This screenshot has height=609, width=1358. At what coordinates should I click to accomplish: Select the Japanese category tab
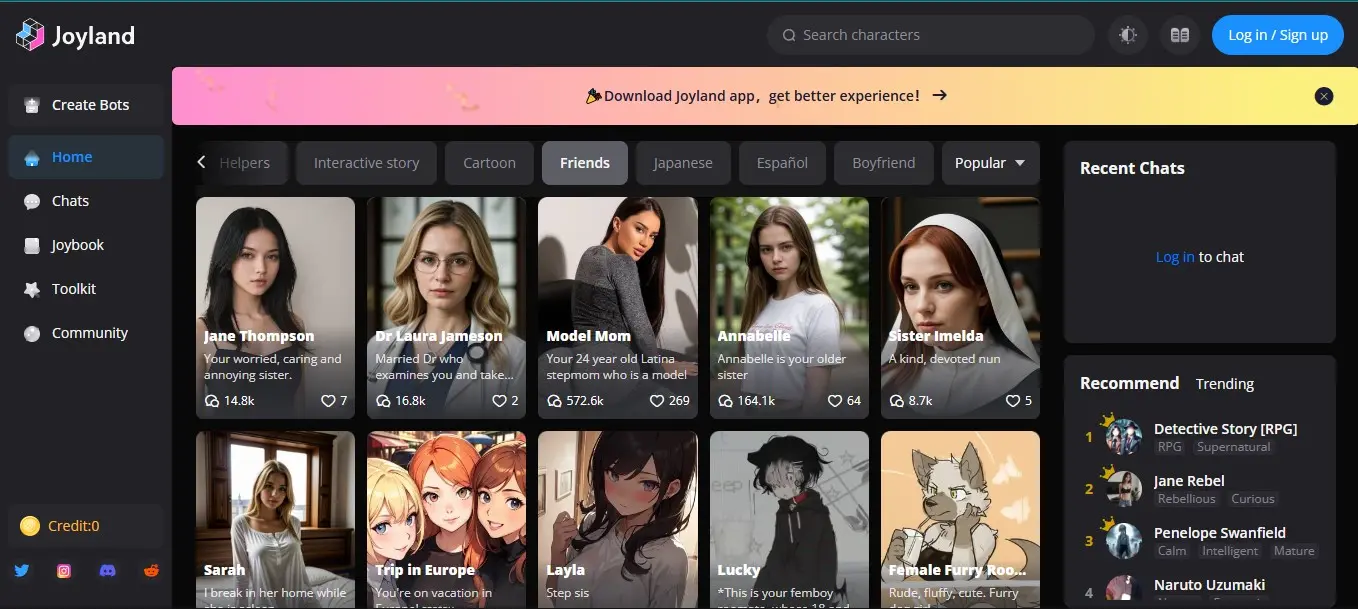point(683,163)
